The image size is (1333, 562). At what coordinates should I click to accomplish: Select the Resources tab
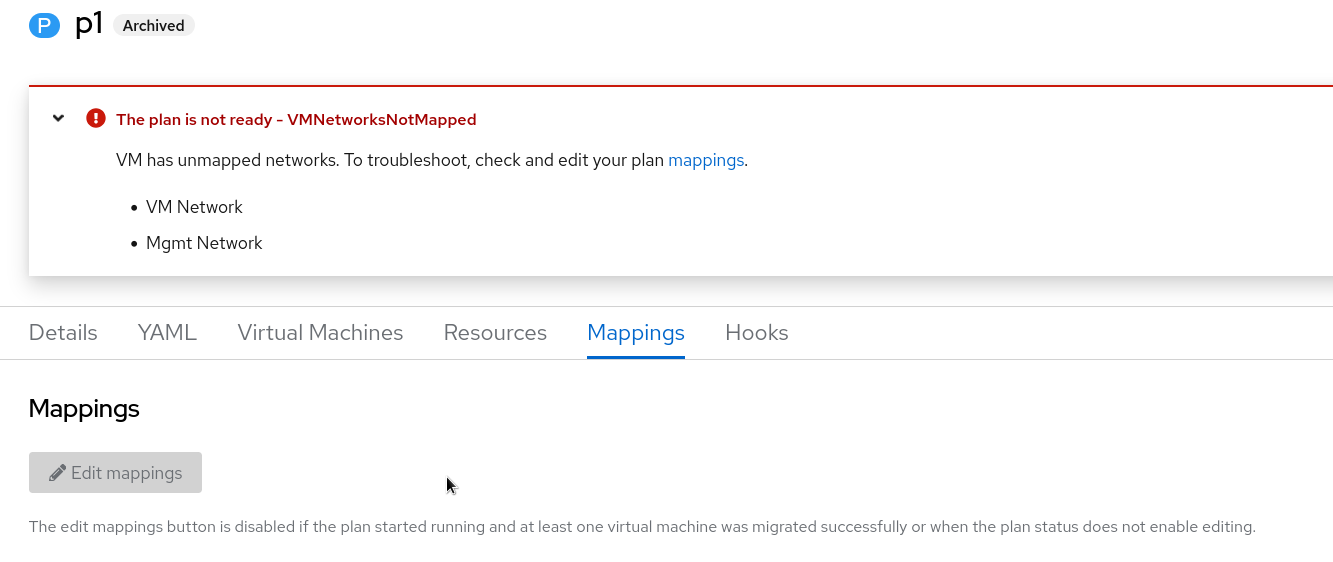(x=495, y=333)
